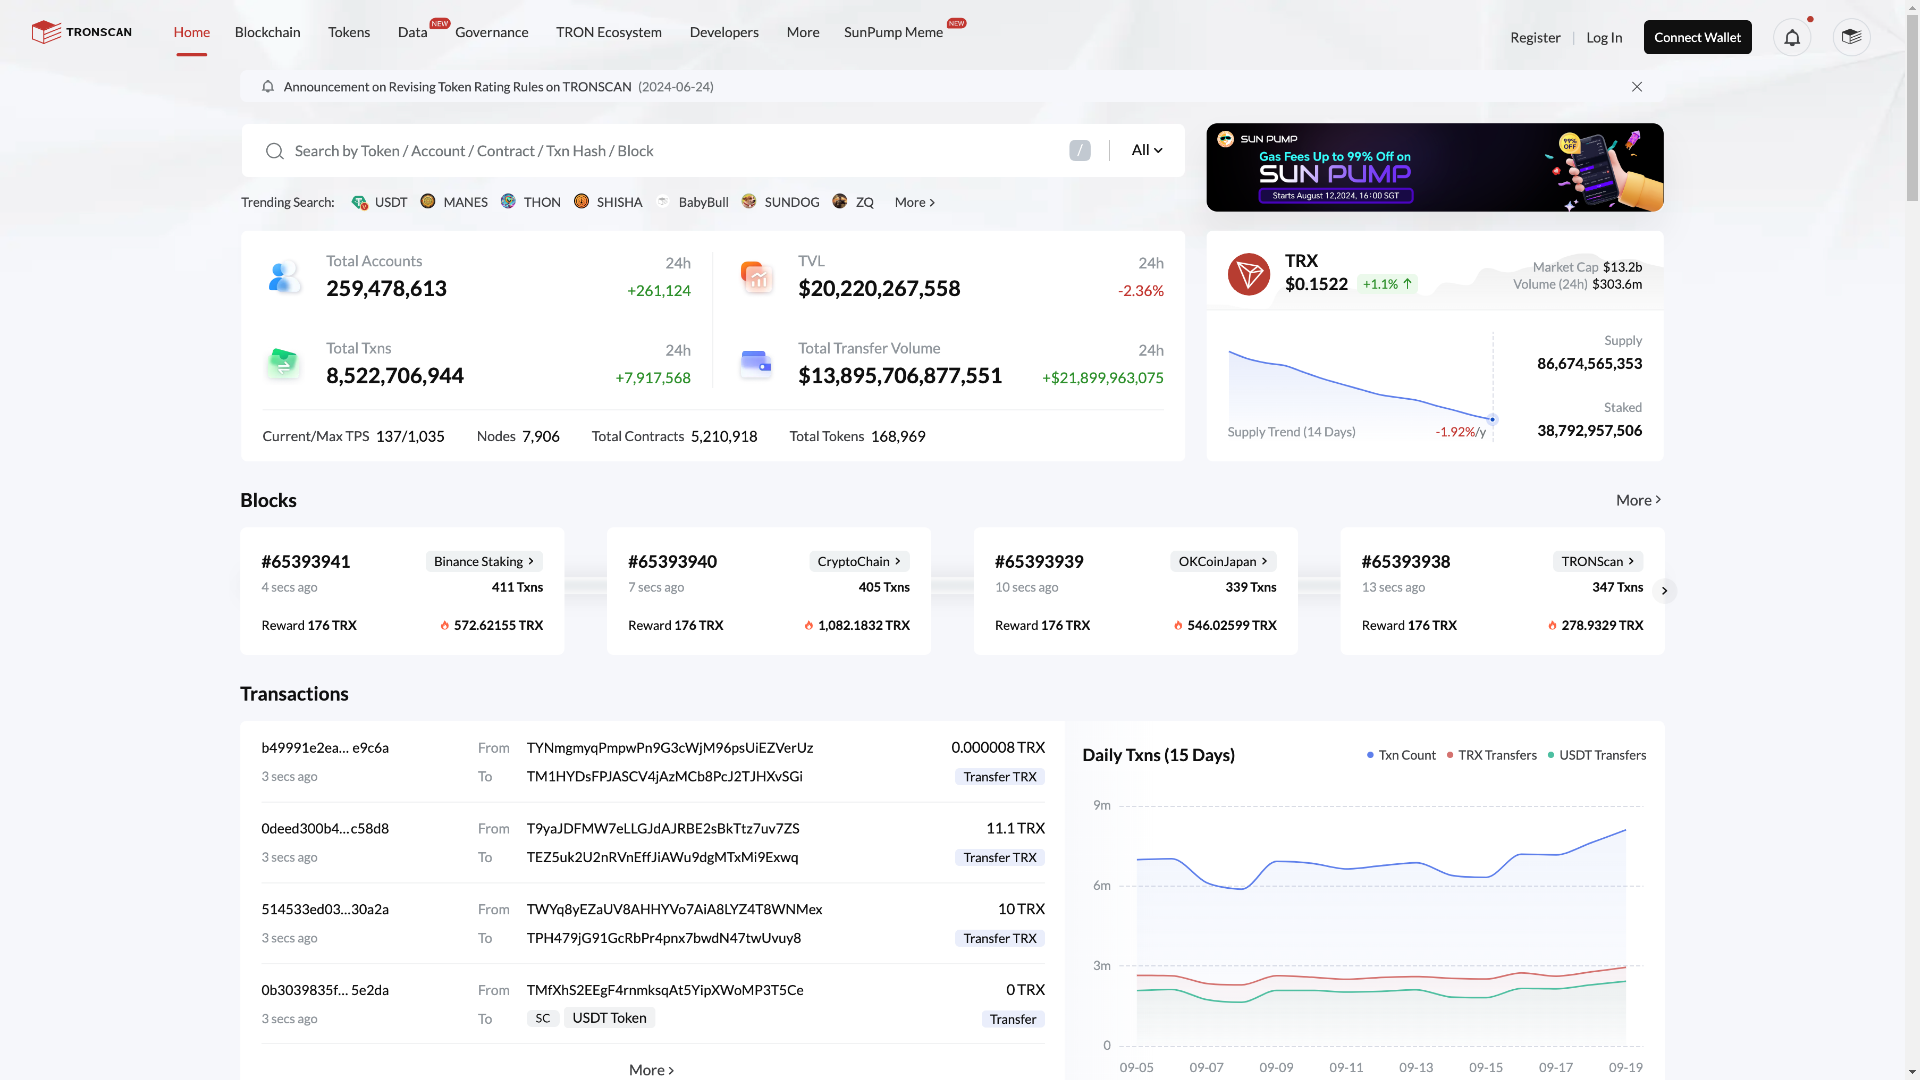Open the SunPump gas fees banner
The width and height of the screenshot is (1920, 1080).
[x=1434, y=167]
